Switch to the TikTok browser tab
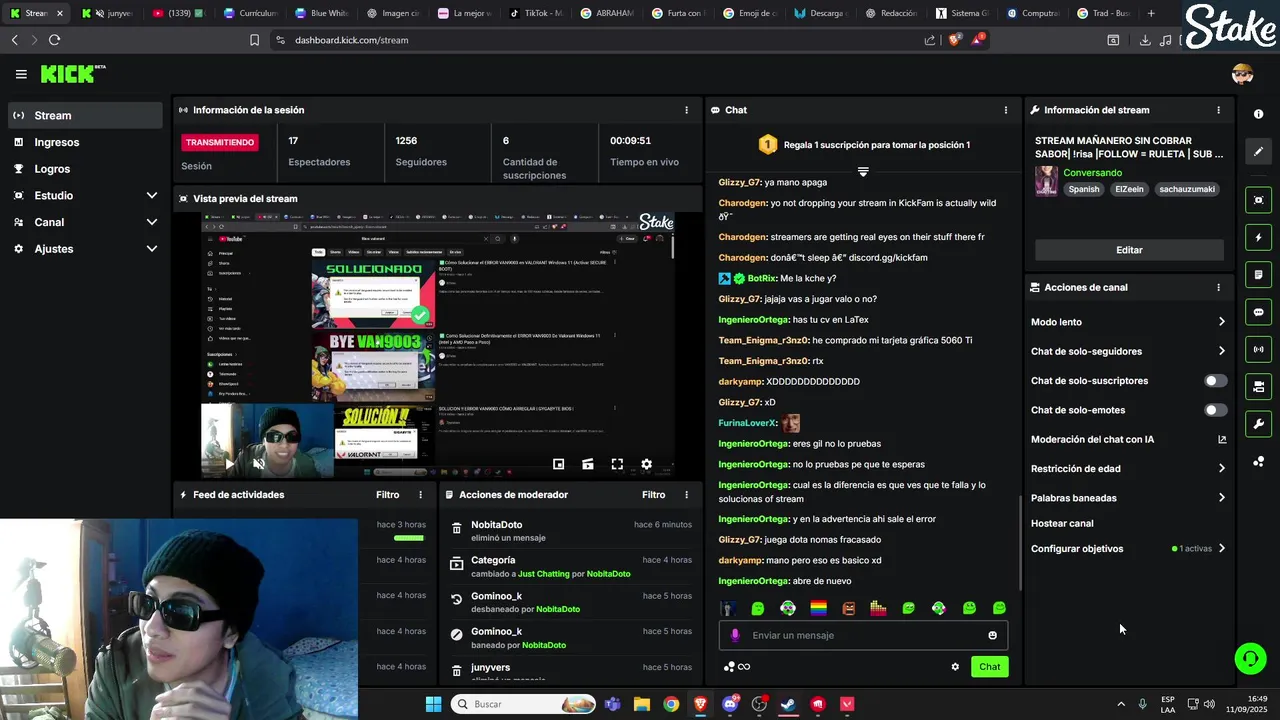This screenshot has width=1280, height=720. click(x=536, y=13)
